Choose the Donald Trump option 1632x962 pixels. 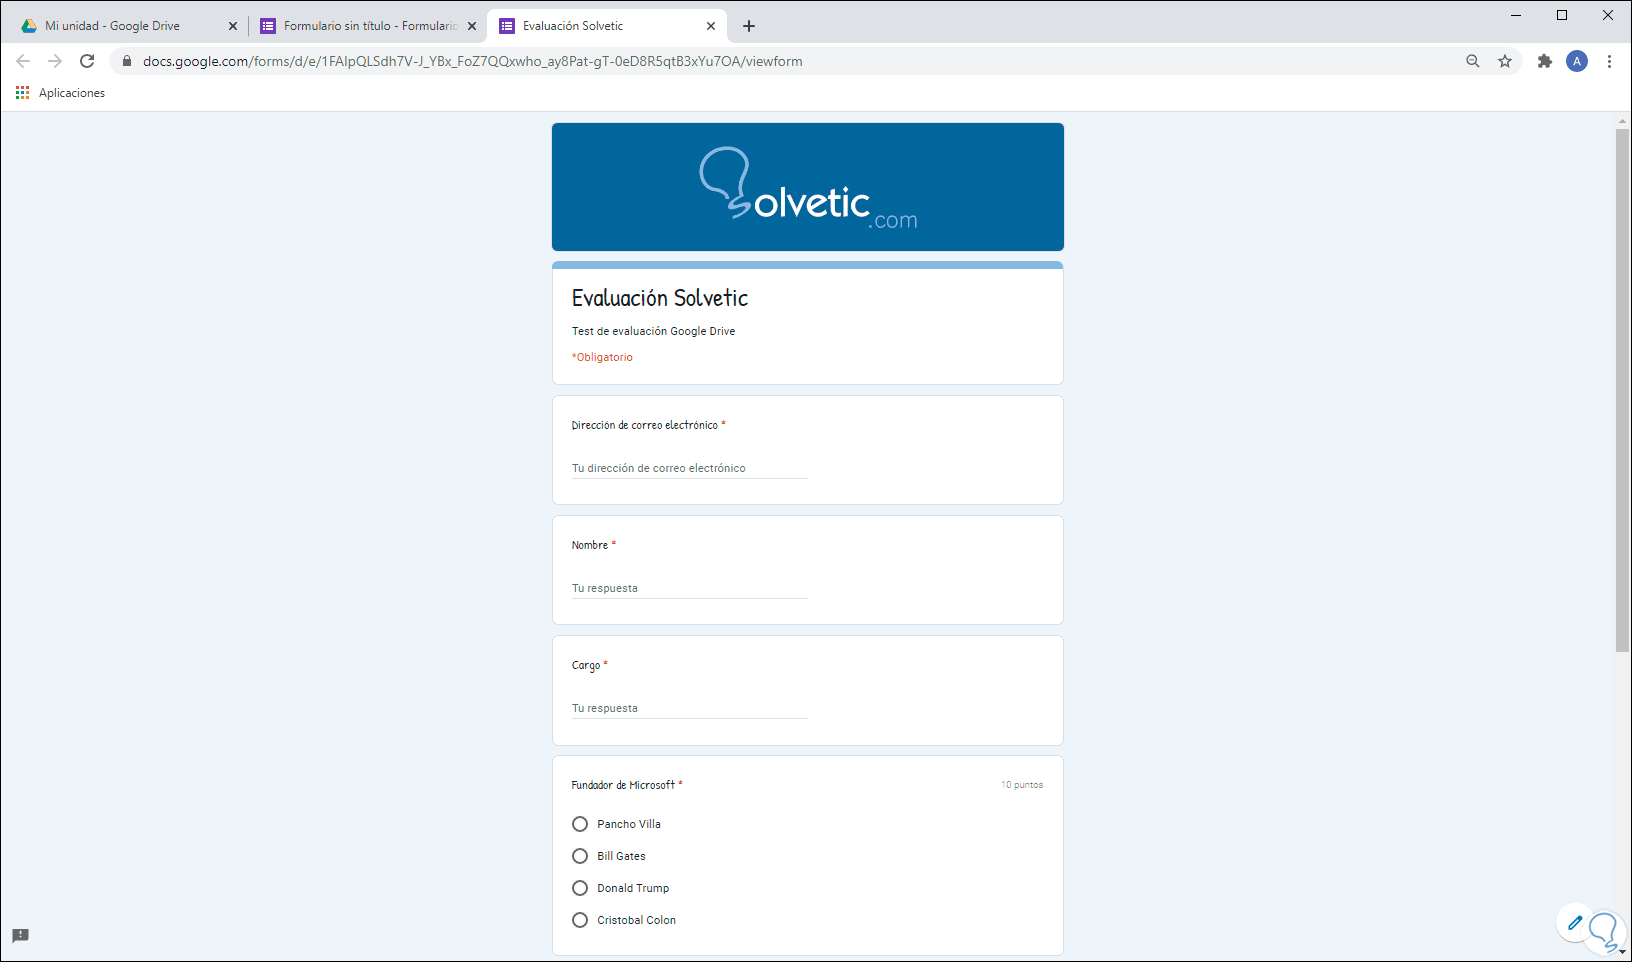(x=580, y=888)
